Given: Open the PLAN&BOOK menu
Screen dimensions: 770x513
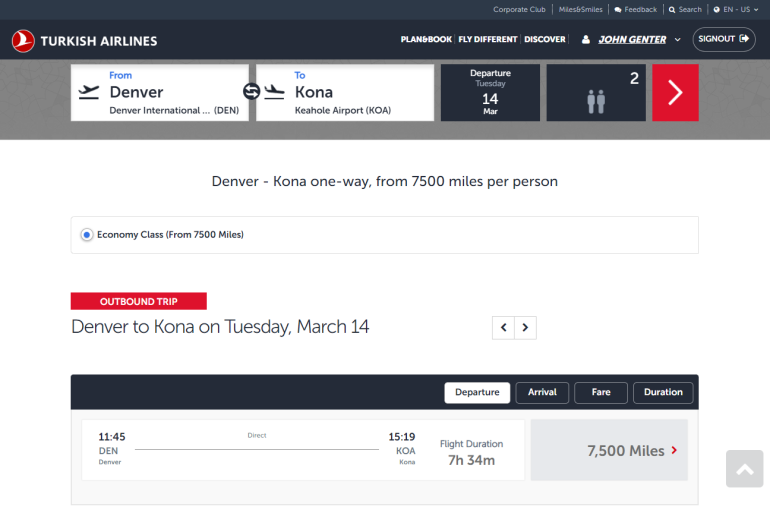Looking at the screenshot, I should point(426,40).
